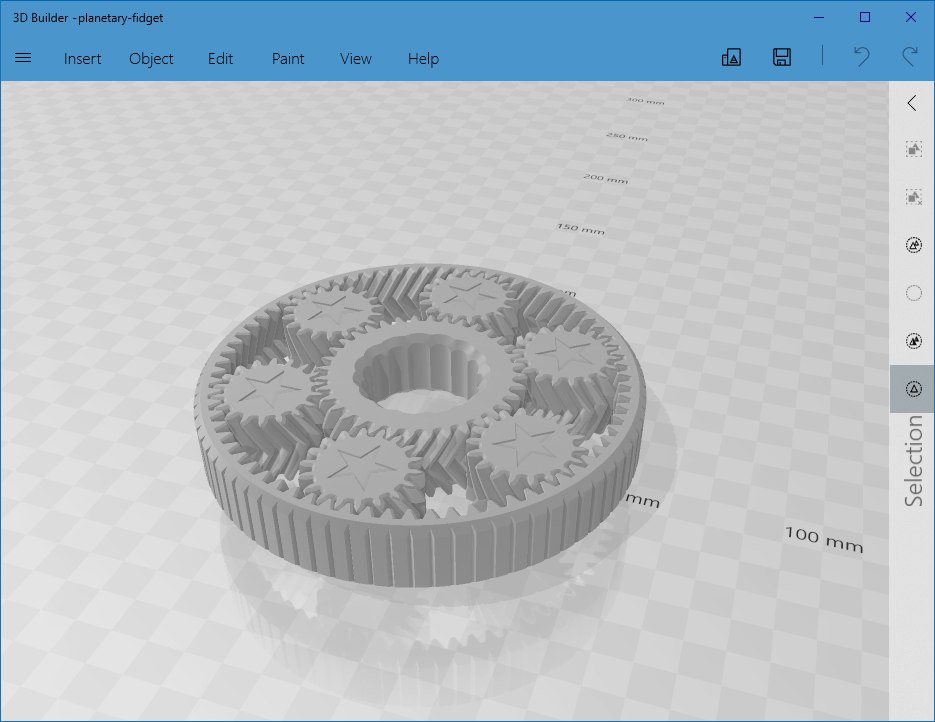Open the Object menu
935x722 pixels.
point(151,59)
